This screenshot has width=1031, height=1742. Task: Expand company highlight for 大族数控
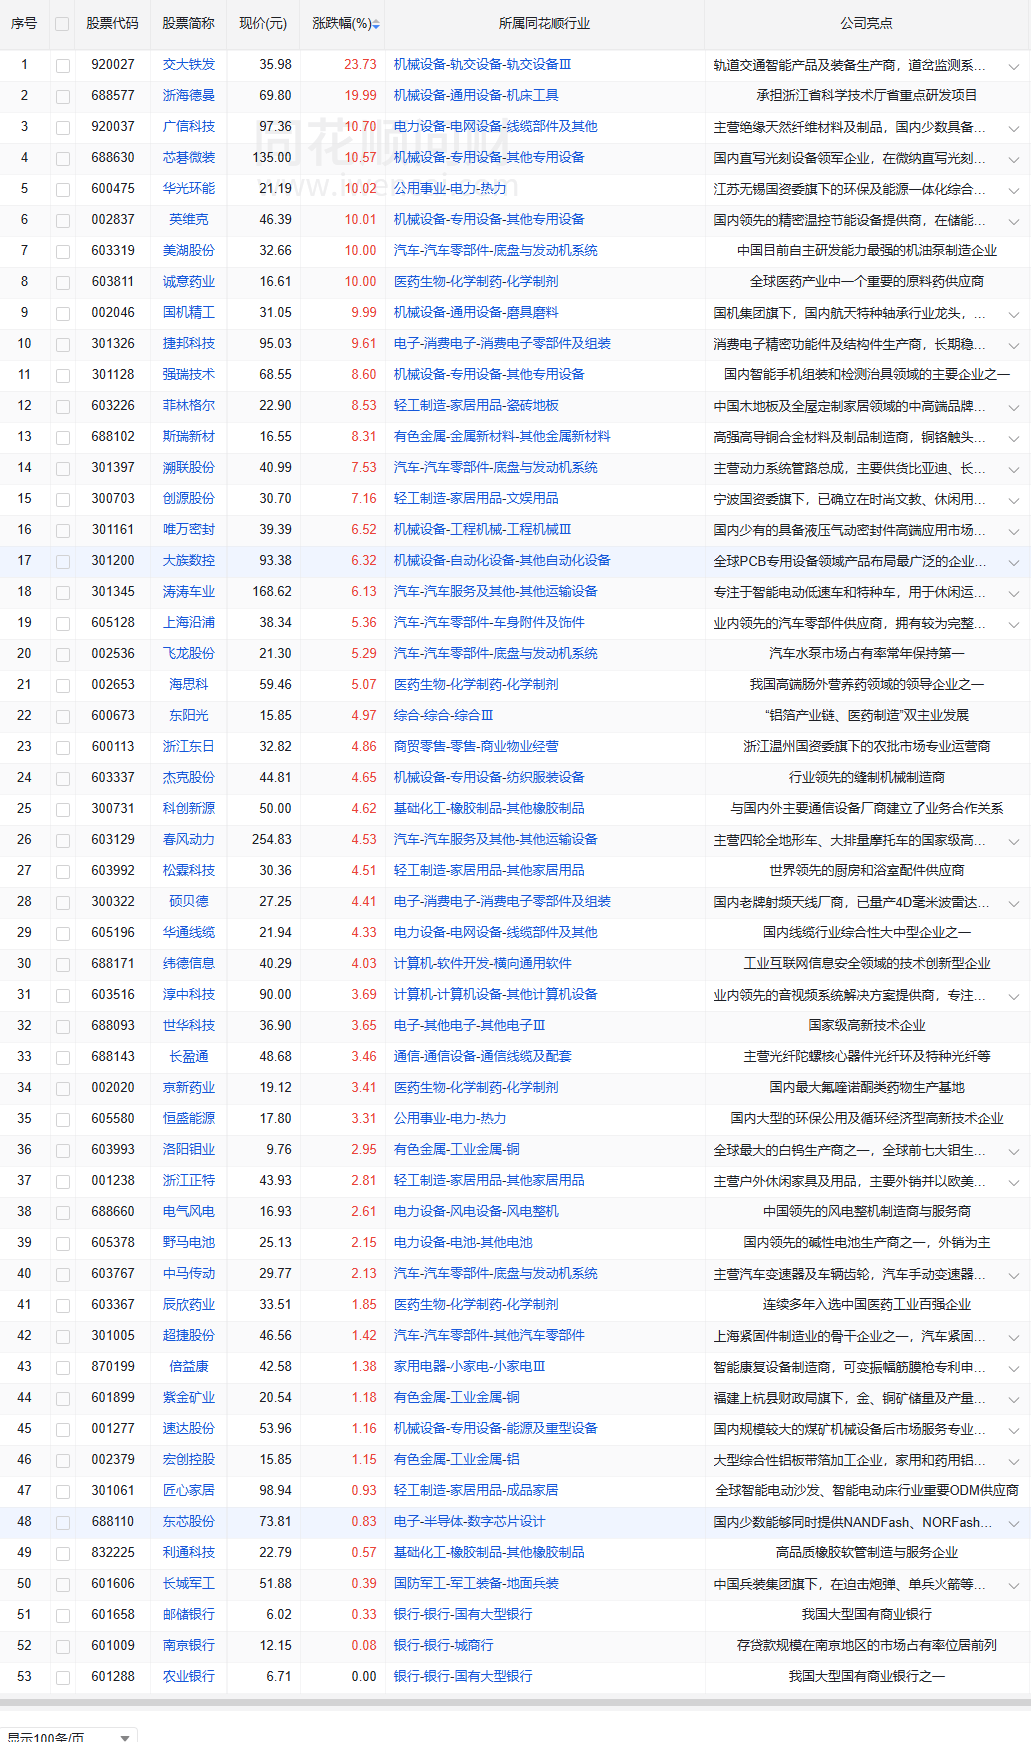pos(1013,563)
